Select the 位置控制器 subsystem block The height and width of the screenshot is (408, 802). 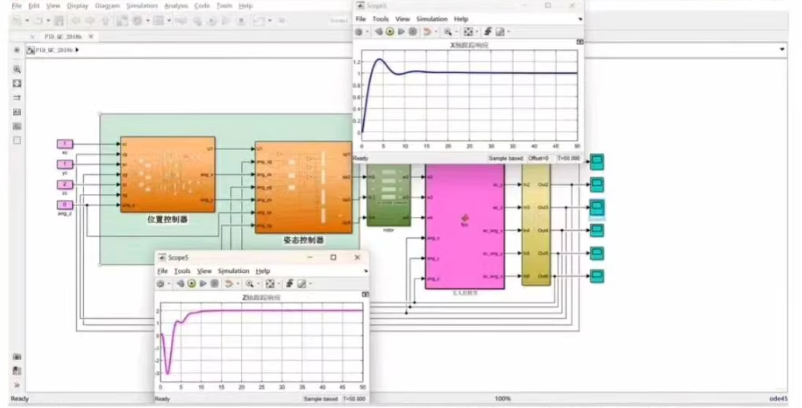[168, 174]
